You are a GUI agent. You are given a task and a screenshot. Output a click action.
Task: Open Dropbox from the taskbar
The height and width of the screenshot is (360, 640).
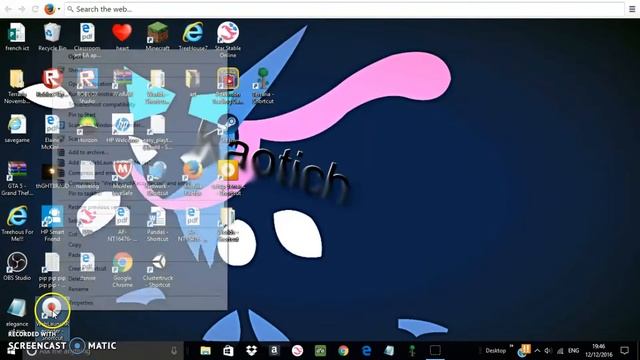[251, 351]
